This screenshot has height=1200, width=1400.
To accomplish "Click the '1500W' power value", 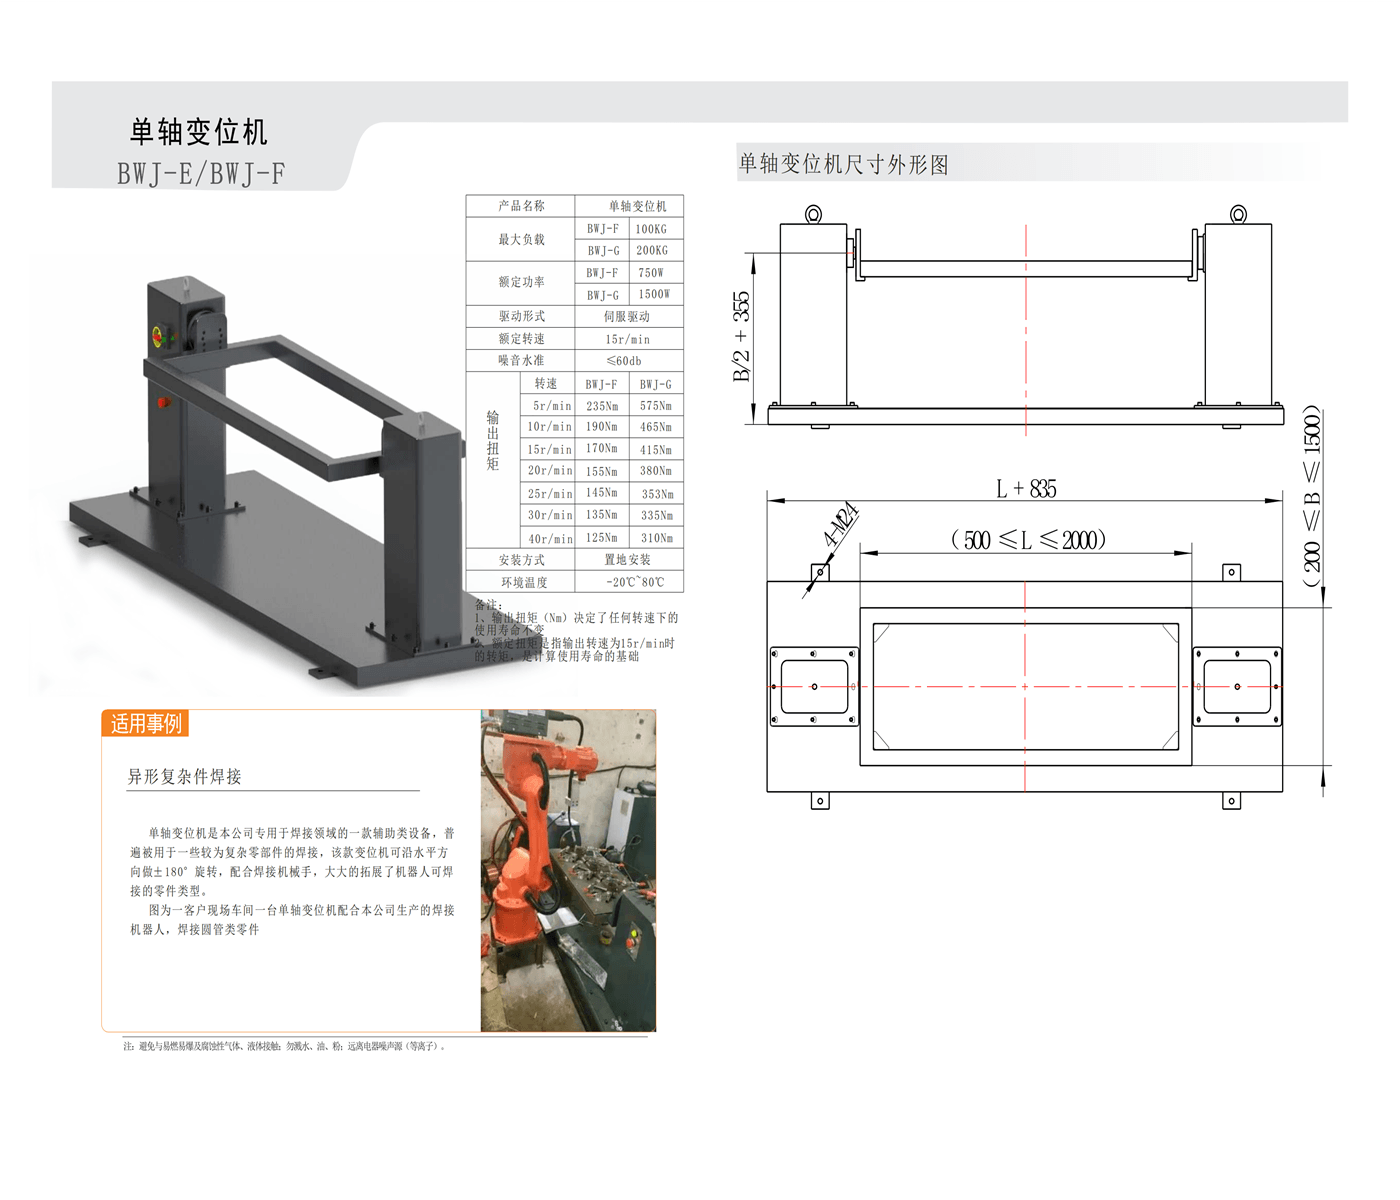I will (x=654, y=294).
